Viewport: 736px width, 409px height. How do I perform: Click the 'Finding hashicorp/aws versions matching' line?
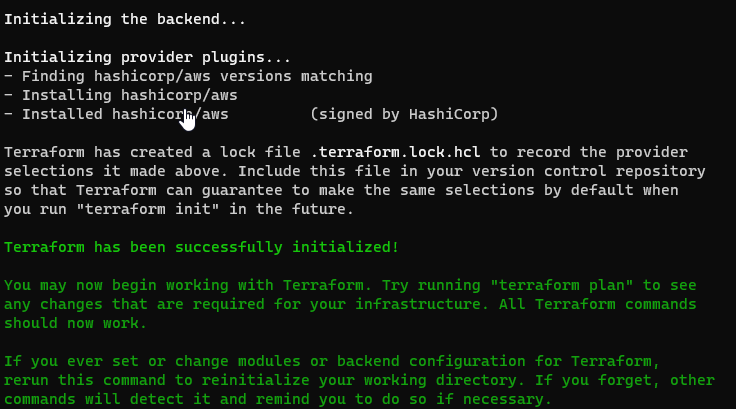tap(188, 76)
